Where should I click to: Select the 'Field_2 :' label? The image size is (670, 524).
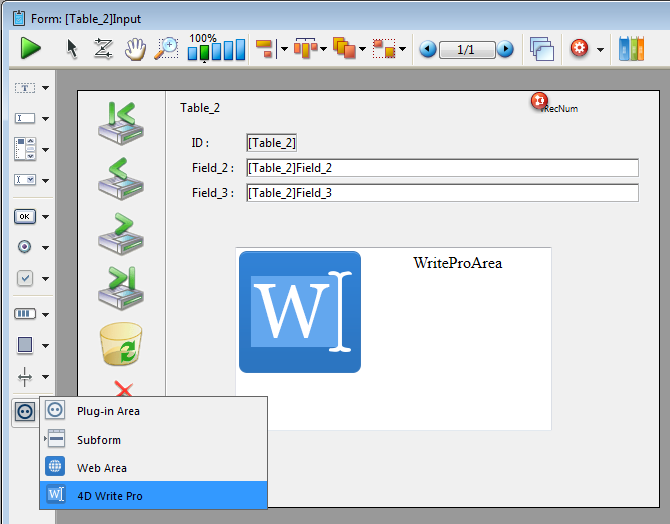[x=213, y=168]
